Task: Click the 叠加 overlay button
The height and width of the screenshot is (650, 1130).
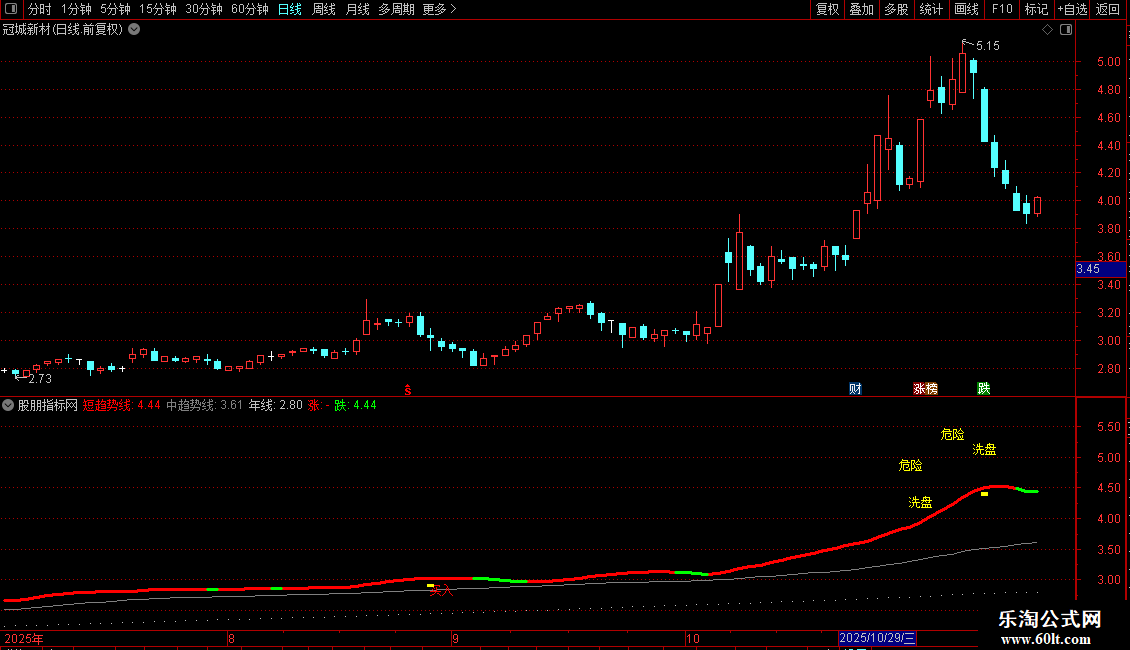Action: 862,9
